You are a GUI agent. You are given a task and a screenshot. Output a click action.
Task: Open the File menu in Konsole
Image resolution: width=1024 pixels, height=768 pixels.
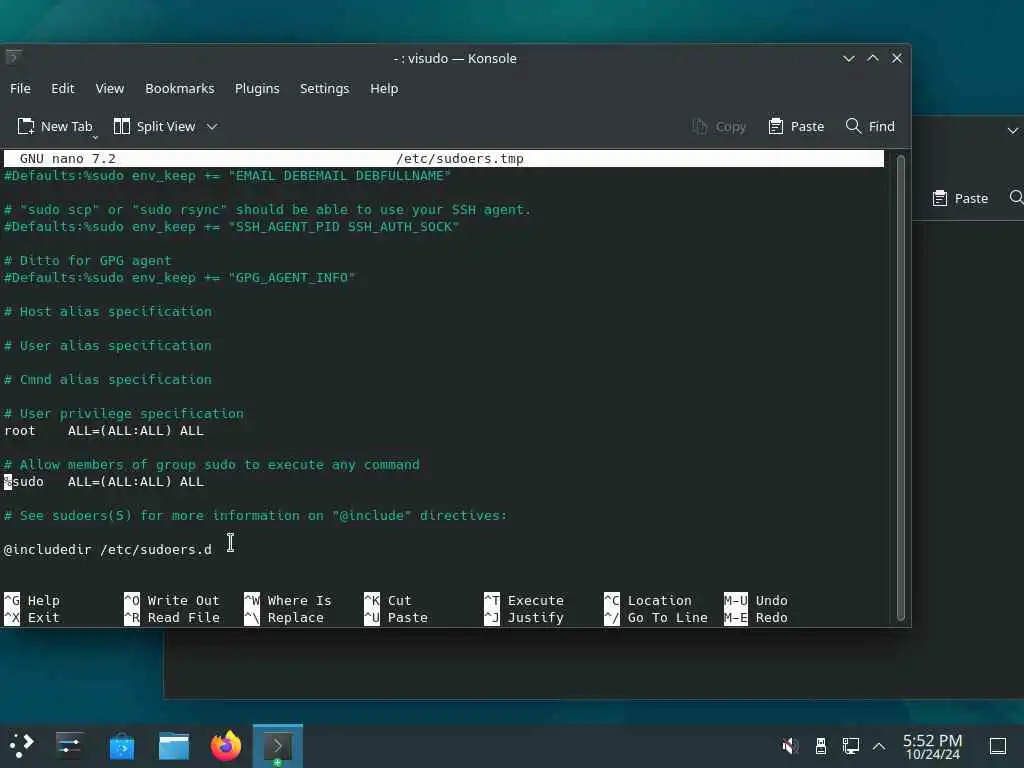[x=20, y=88]
